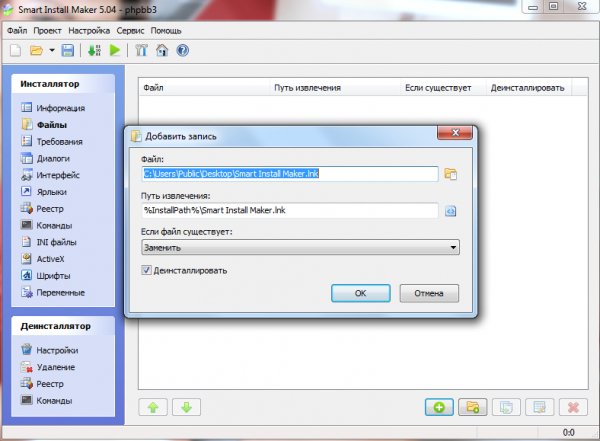Select INI файлы in the sidebar
600x441 pixels.
56,242
